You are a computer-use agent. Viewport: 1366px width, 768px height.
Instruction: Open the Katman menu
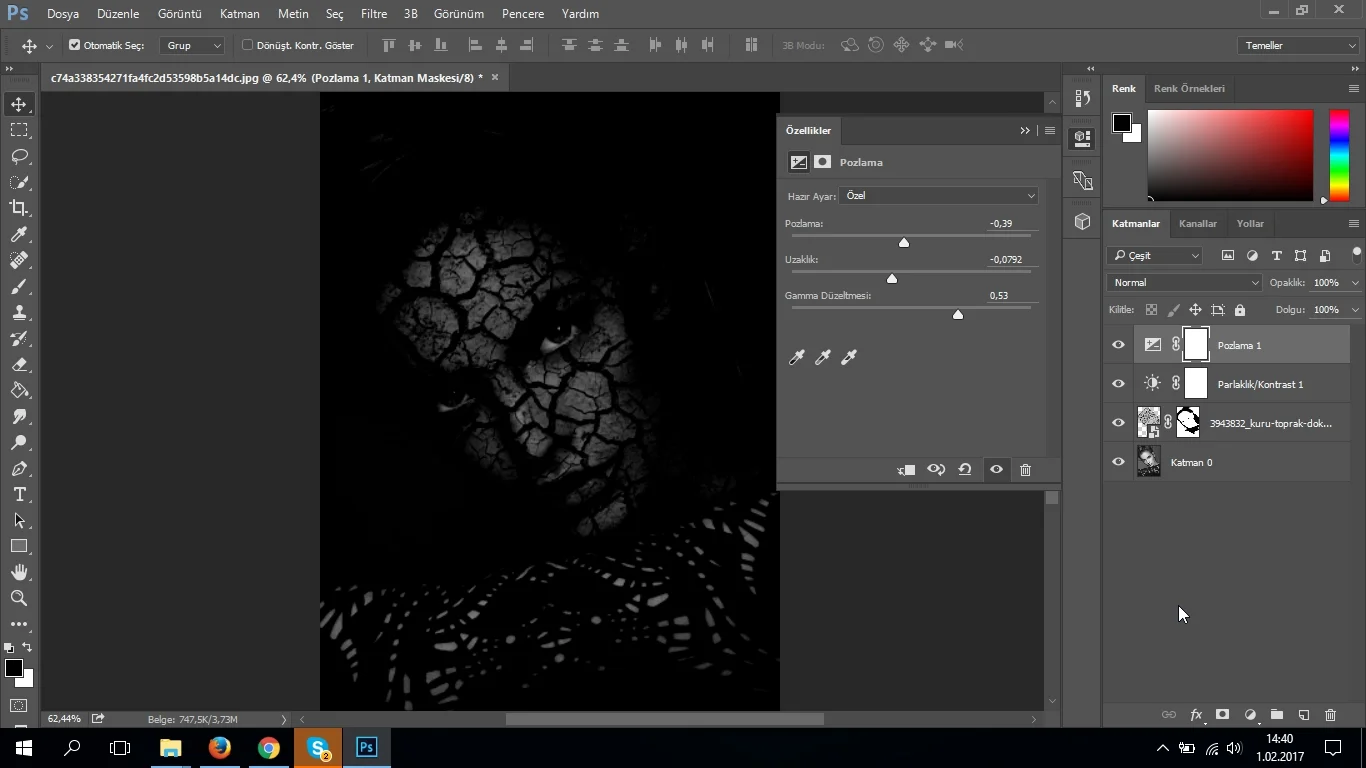[240, 14]
